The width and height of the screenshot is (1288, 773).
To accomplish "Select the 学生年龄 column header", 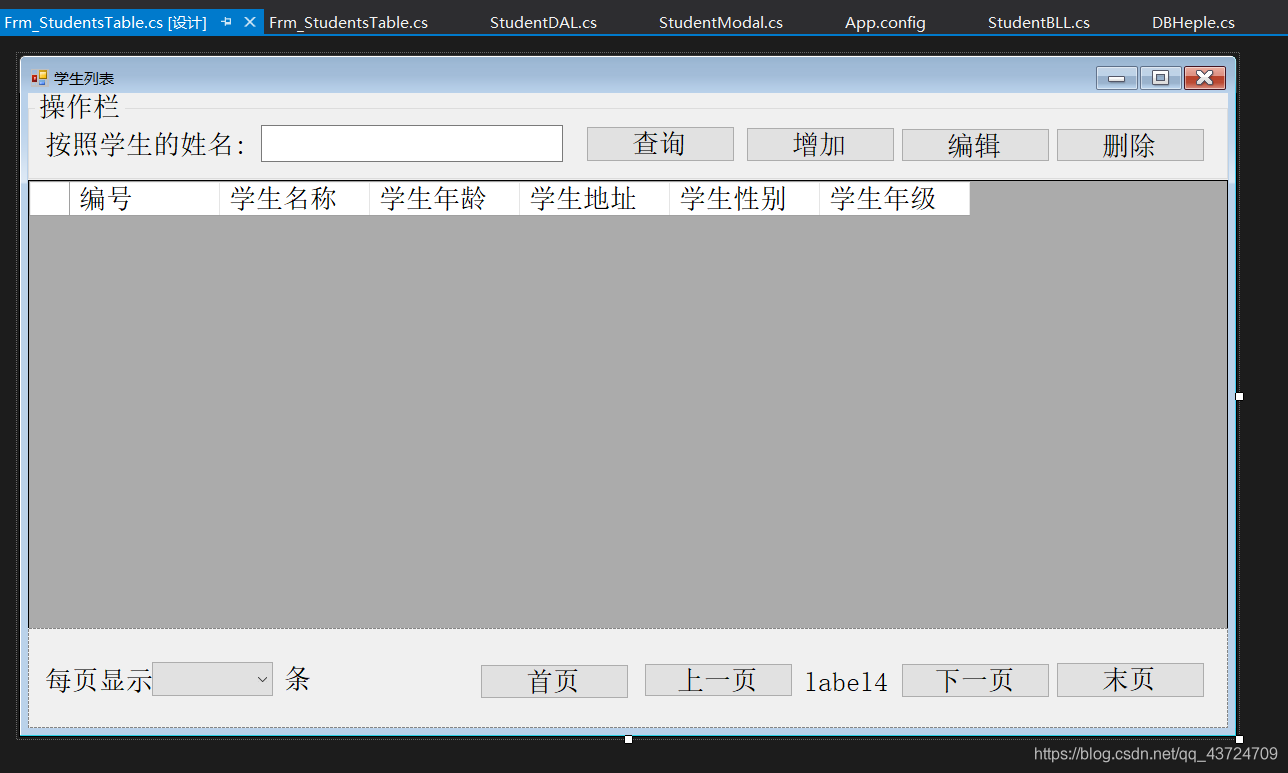I will tap(444, 198).
